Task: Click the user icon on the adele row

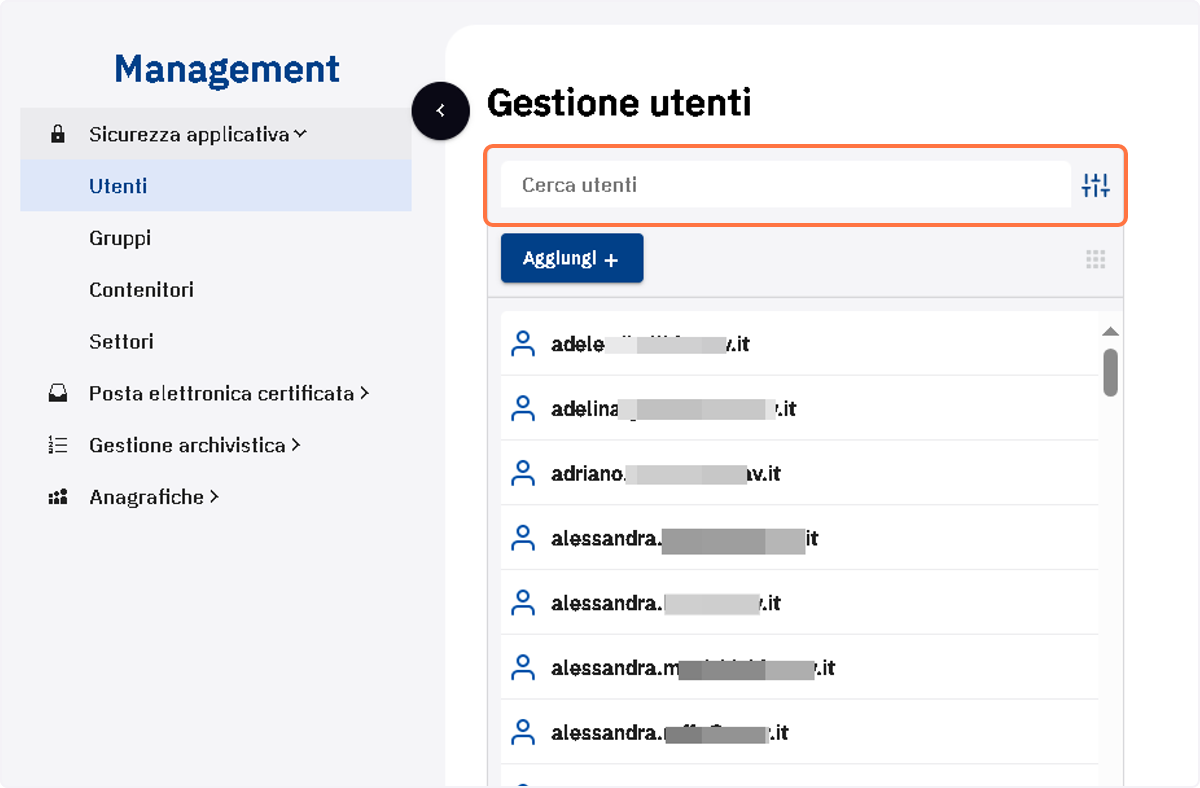Action: [x=523, y=344]
